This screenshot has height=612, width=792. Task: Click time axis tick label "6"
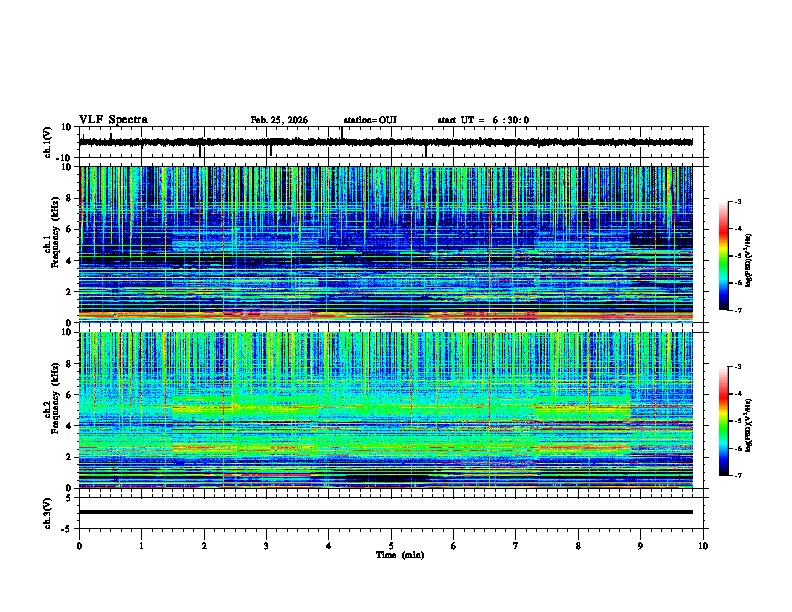(454, 546)
